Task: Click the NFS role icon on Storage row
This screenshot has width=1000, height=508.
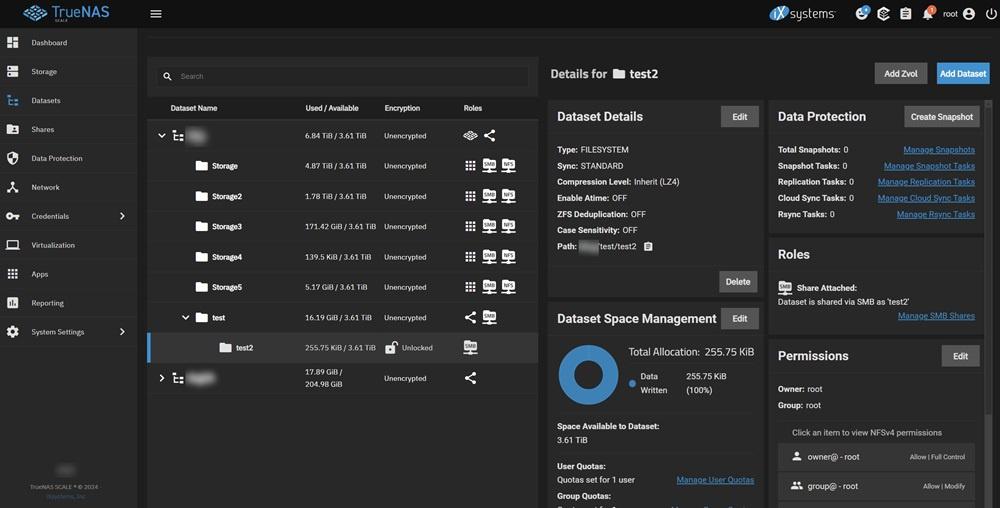Action: tap(508, 166)
